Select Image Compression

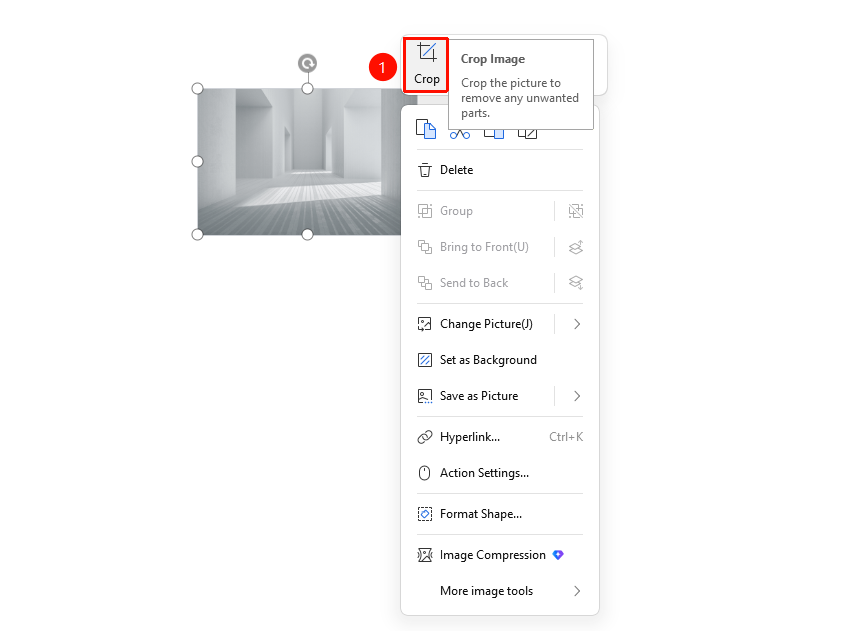pyautogui.click(x=500, y=555)
